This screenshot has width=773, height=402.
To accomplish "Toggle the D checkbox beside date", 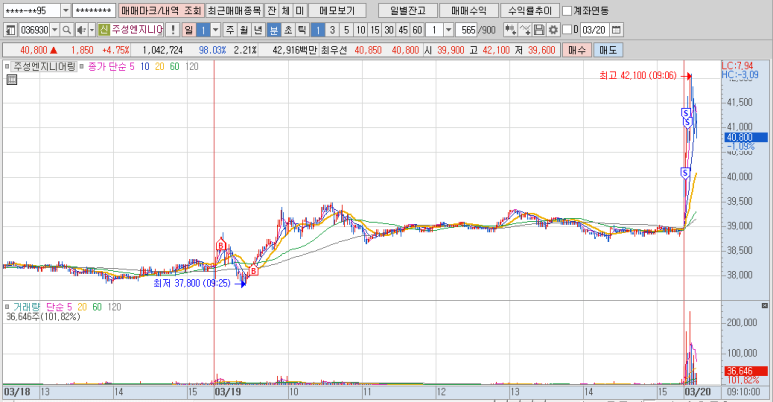I will click(x=567, y=30).
